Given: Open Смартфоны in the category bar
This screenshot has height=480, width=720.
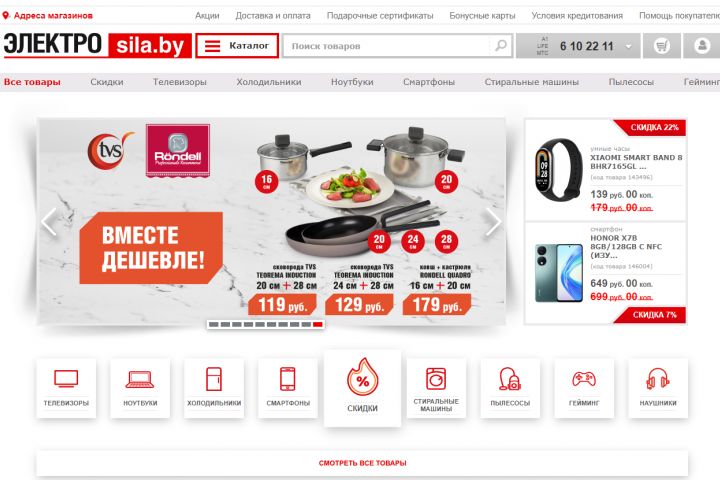Looking at the screenshot, I should click(429, 82).
